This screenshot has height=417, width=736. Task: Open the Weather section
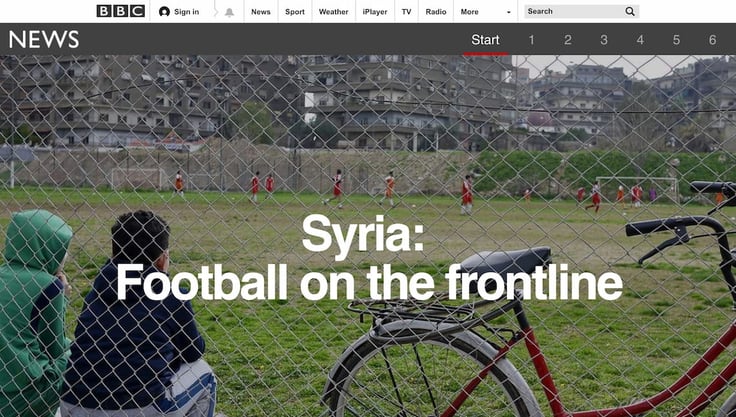pos(333,12)
